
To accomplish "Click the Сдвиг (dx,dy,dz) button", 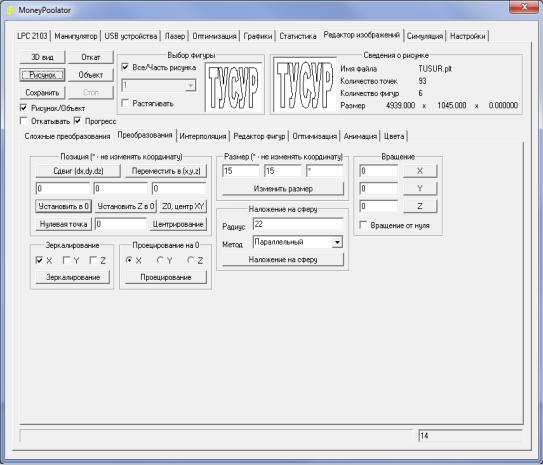I will point(78,171).
